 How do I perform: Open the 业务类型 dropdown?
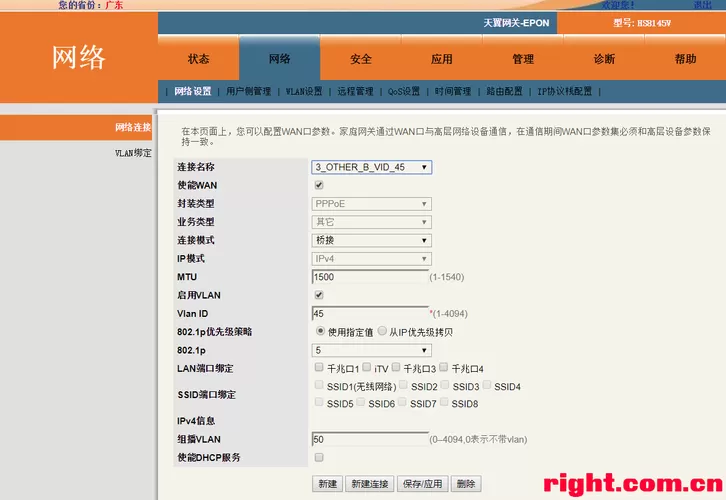(x=371, y=222)
